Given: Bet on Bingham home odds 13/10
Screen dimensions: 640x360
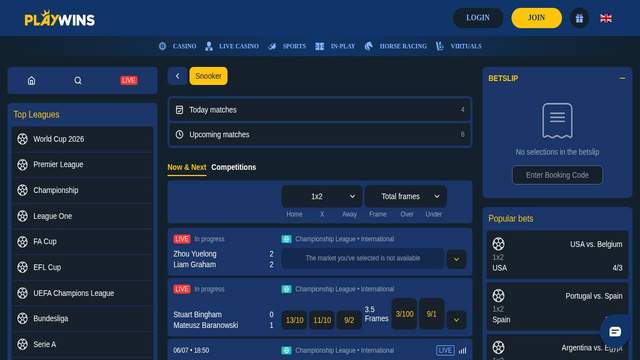Looking at the screenshot, I should click(294, 320).
